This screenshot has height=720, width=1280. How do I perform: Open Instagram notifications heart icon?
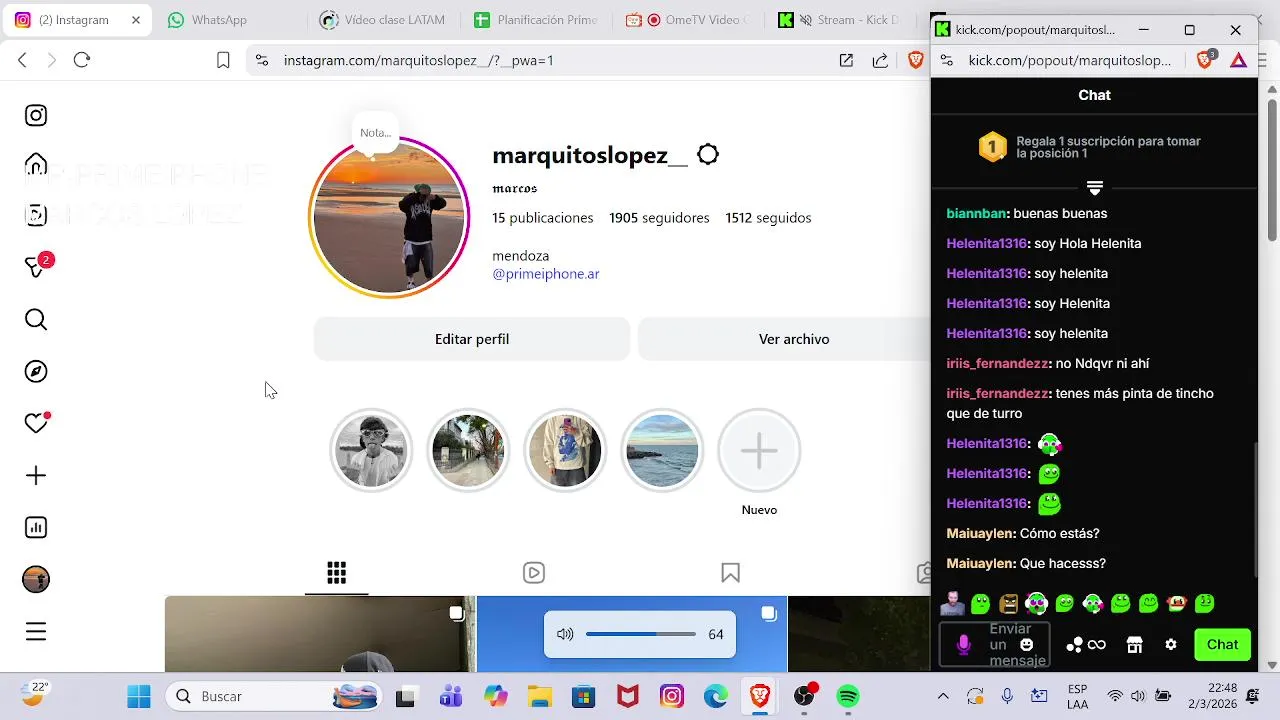click(36, 423)
